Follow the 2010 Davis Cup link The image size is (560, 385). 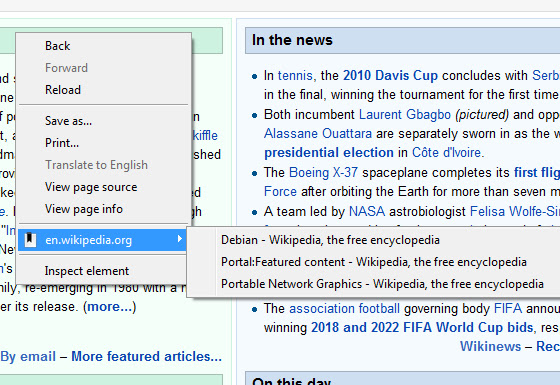pyautogui.click(x=390, y=76)
